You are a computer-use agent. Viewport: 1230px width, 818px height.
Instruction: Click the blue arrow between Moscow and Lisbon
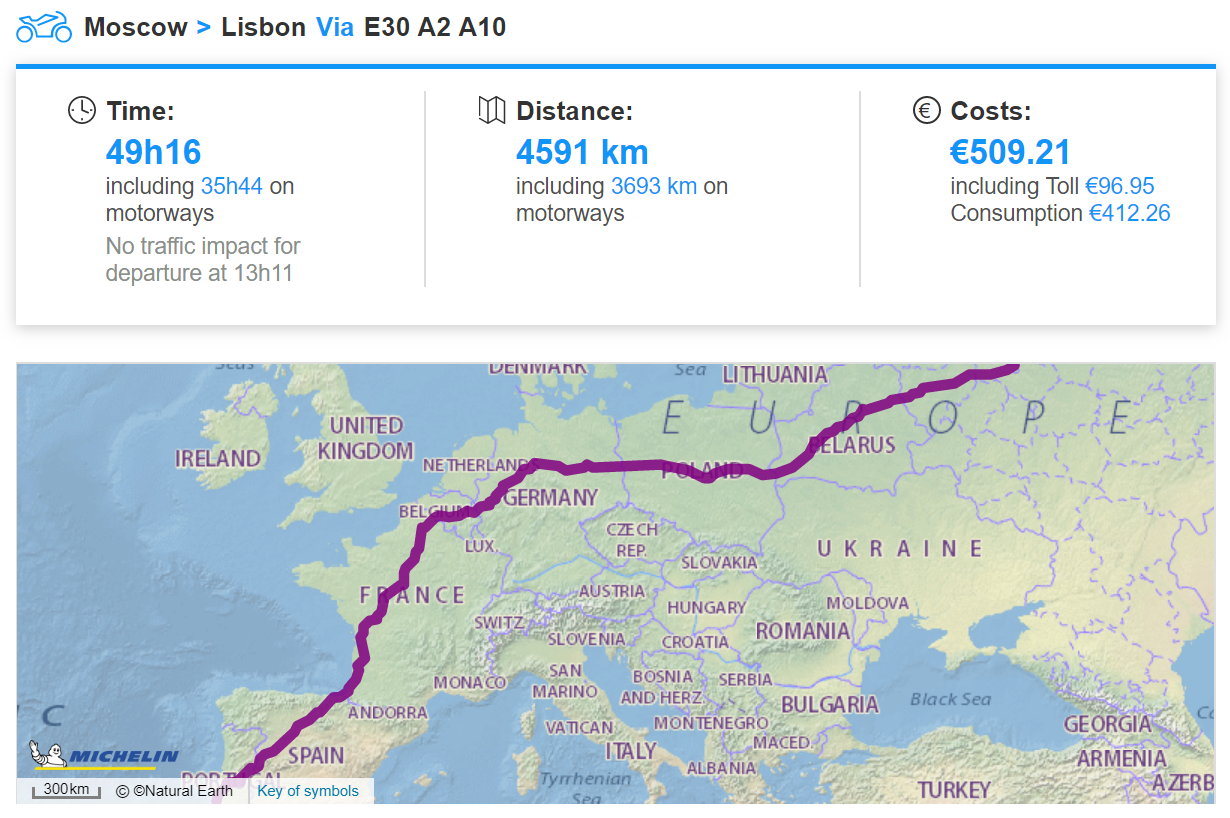[x=204, y=27]
